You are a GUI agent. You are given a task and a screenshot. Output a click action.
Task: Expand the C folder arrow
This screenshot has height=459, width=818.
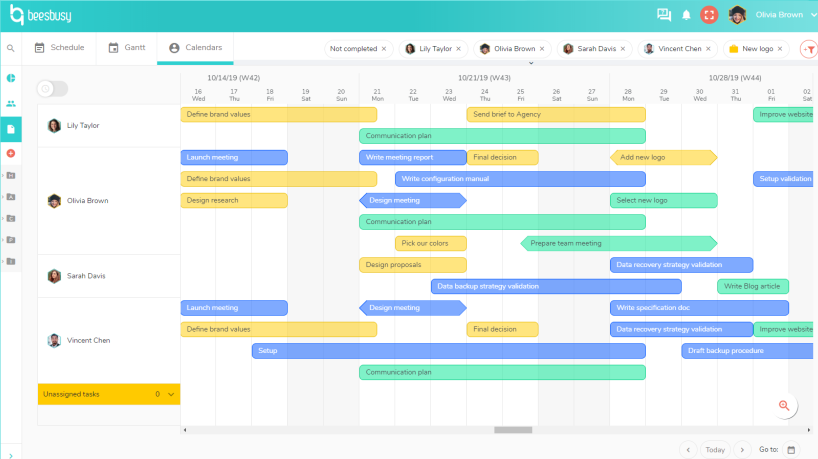3,218
